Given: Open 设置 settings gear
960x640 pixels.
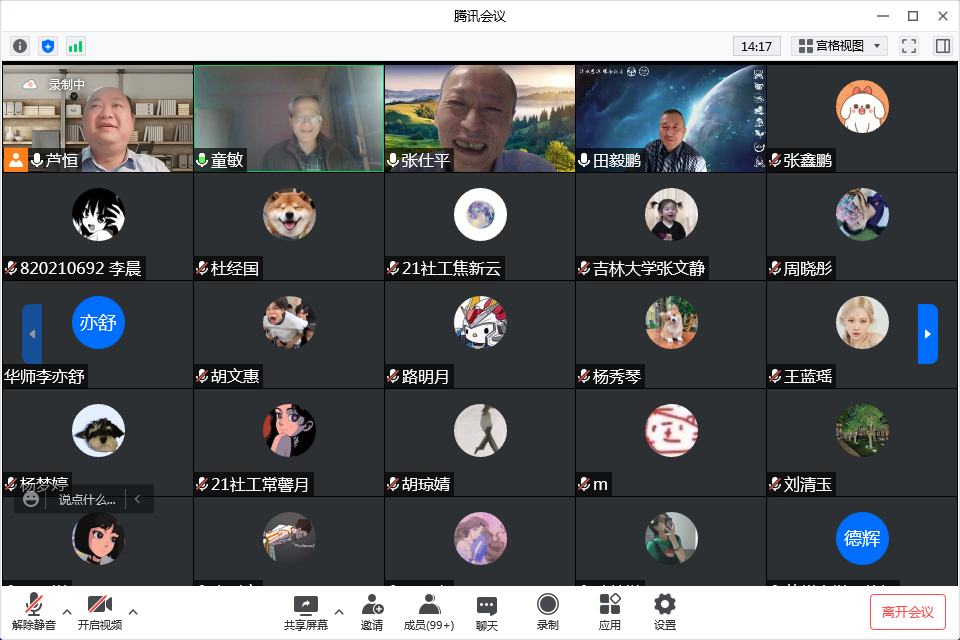Looking at the screenshot, I should [x=665, y=611].
